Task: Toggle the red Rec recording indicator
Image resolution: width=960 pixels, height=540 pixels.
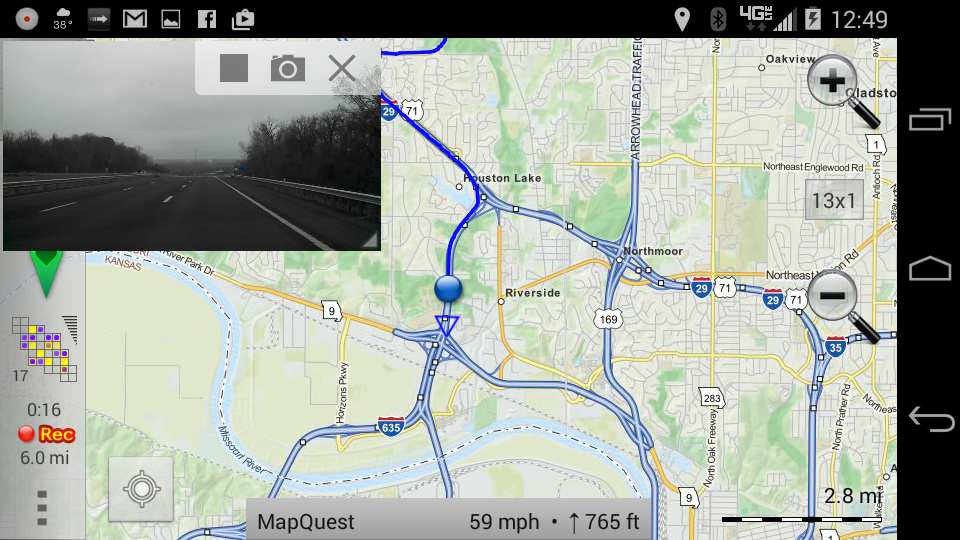Action: 47,434
